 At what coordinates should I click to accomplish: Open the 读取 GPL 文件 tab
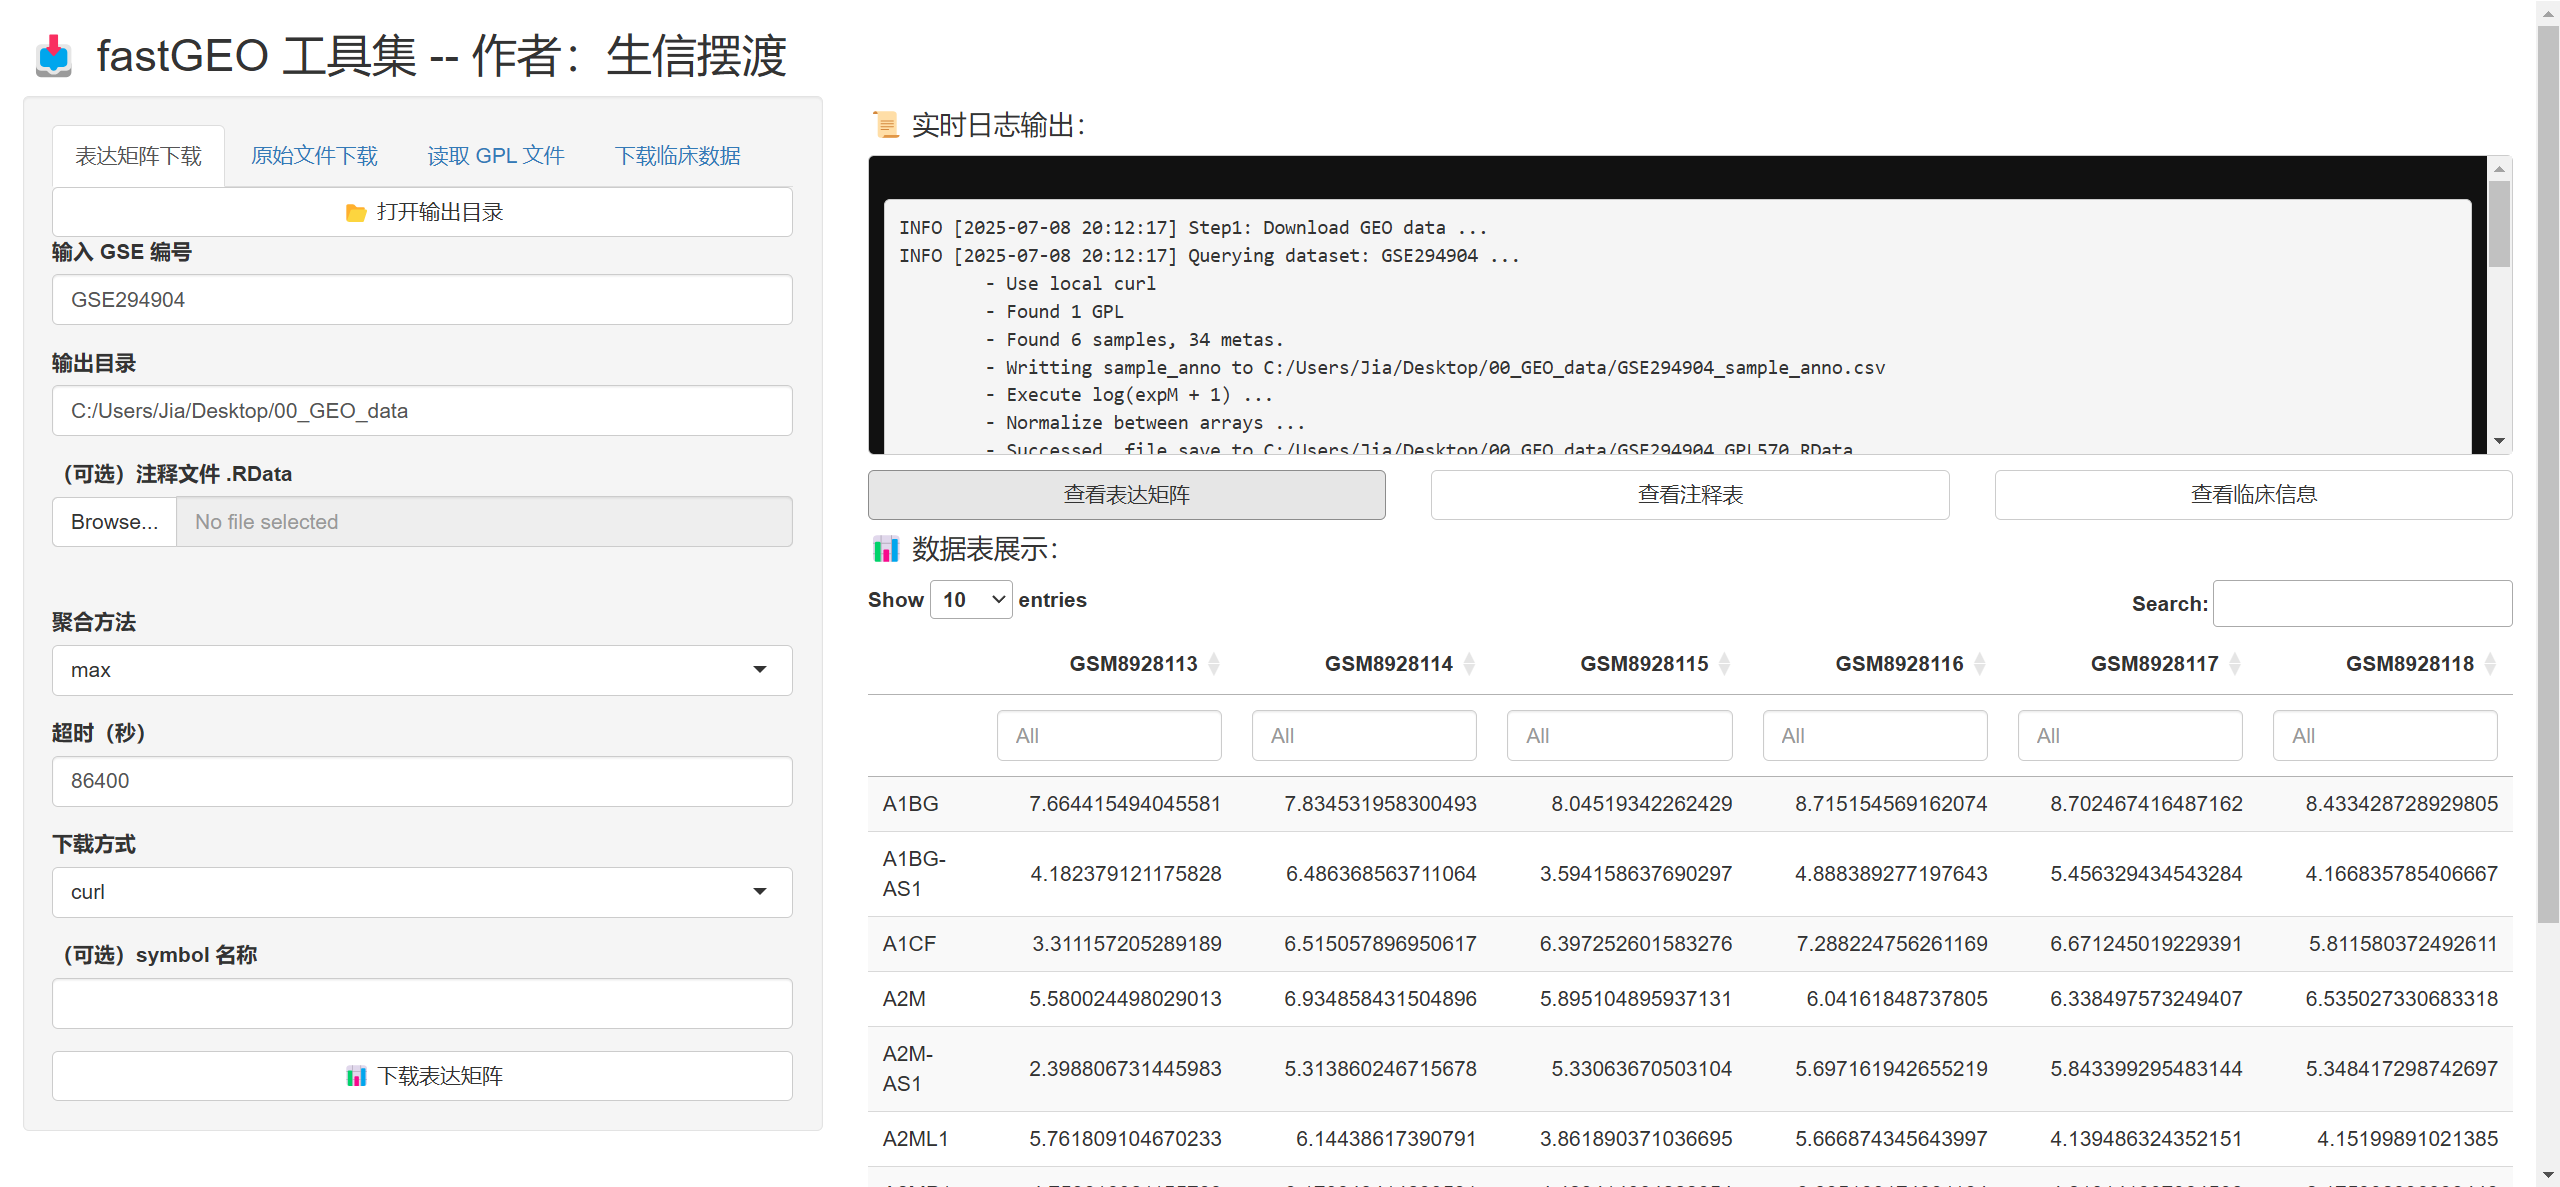pyautogui.click(x=496, y=156)
